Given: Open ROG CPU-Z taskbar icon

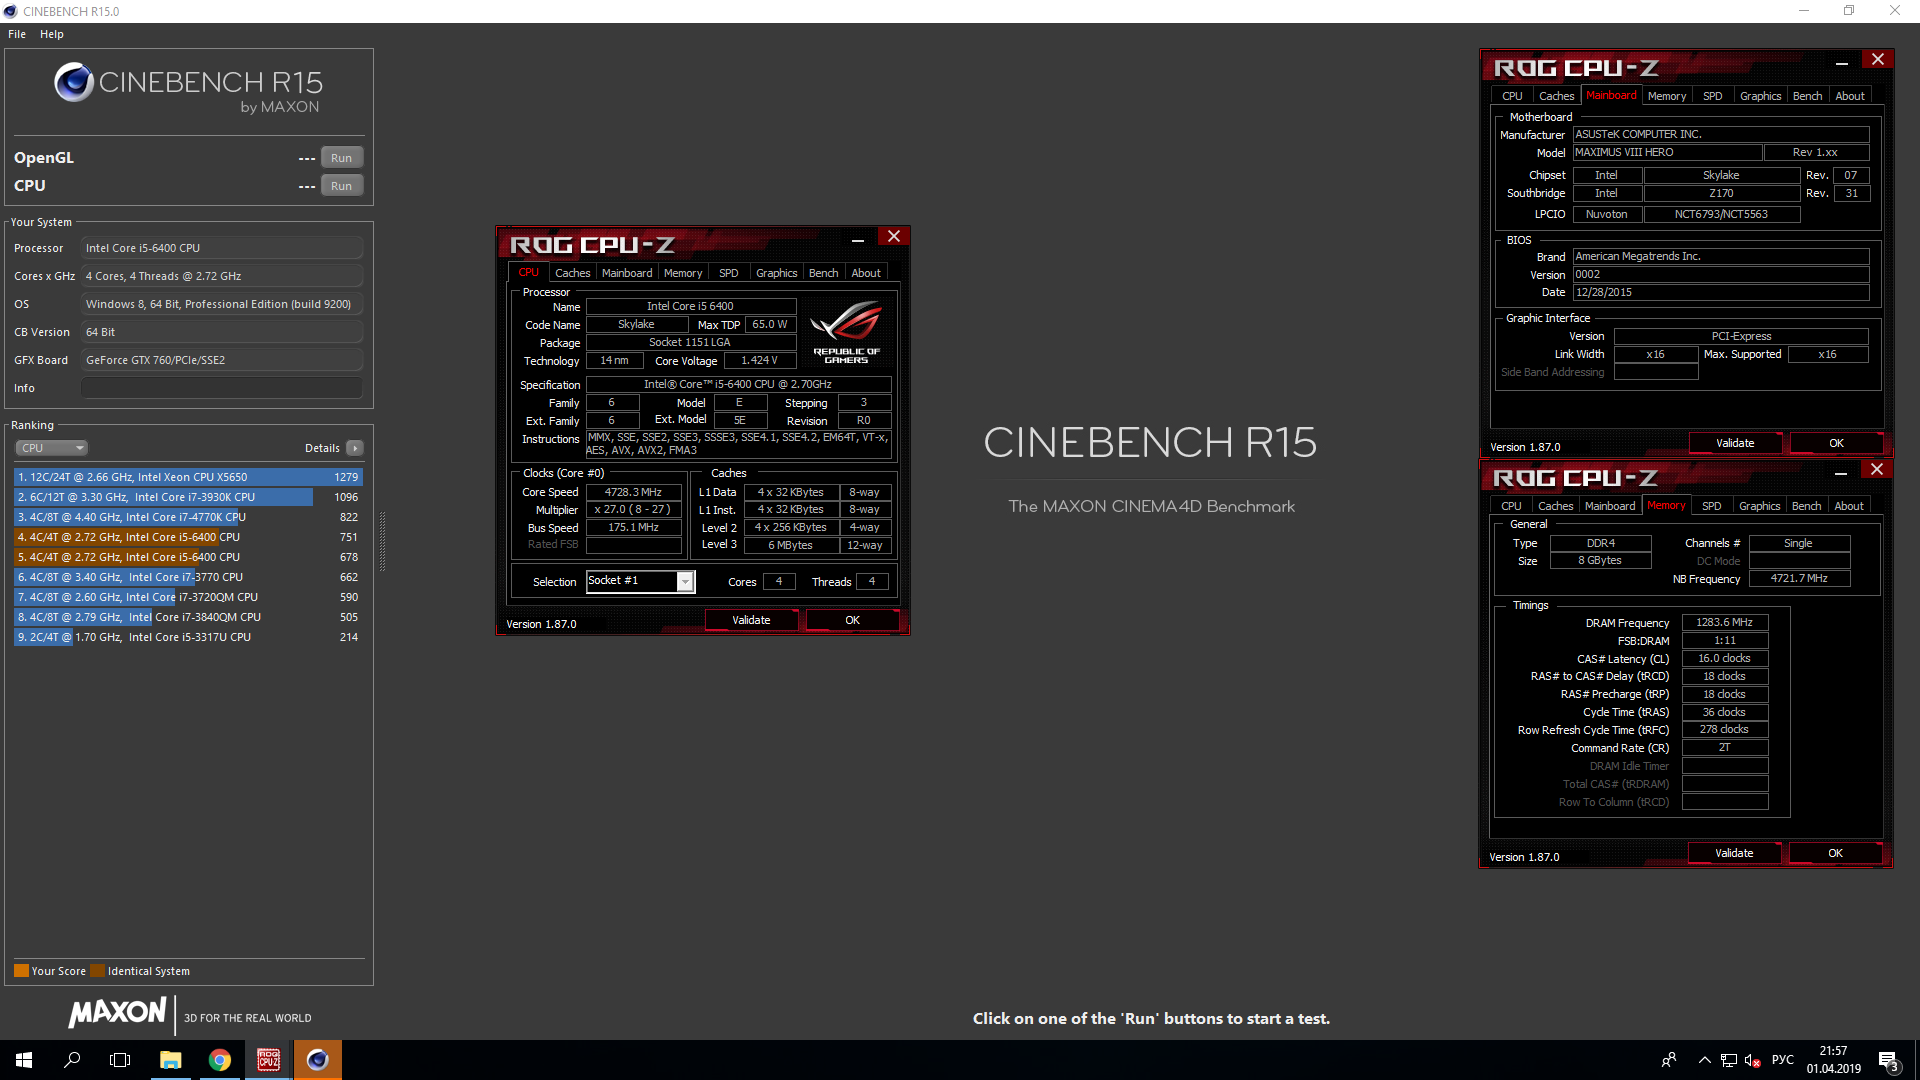Looking at the screenshot, I should [269, 1060].
